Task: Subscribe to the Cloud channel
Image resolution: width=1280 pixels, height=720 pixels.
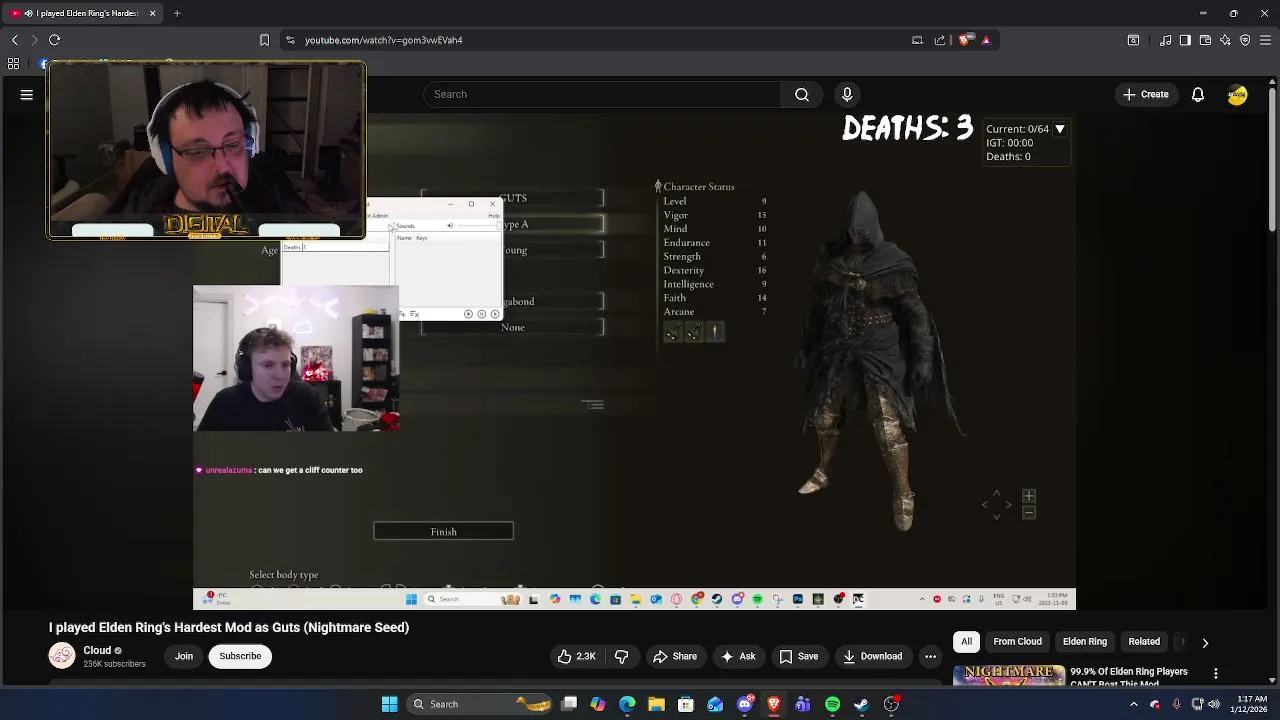Action: (240, 656)
